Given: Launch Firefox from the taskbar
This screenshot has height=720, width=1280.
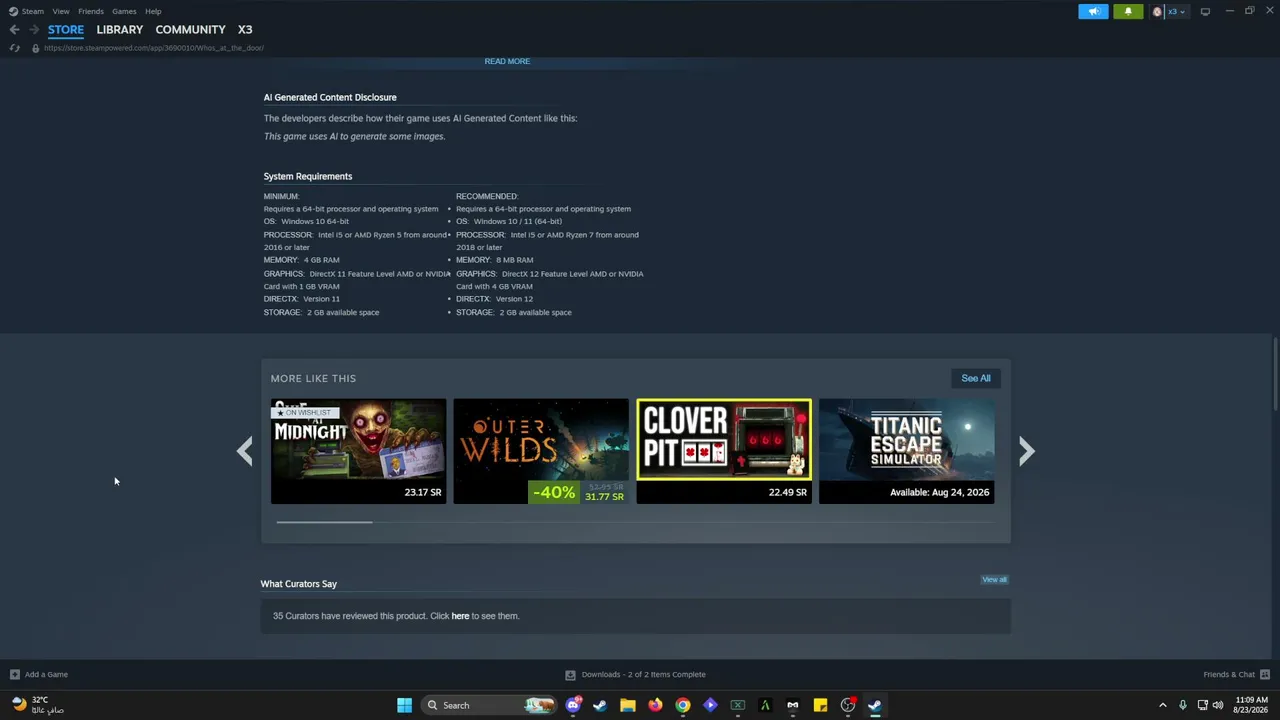Looking at the screenshot, I should point(655,705).
